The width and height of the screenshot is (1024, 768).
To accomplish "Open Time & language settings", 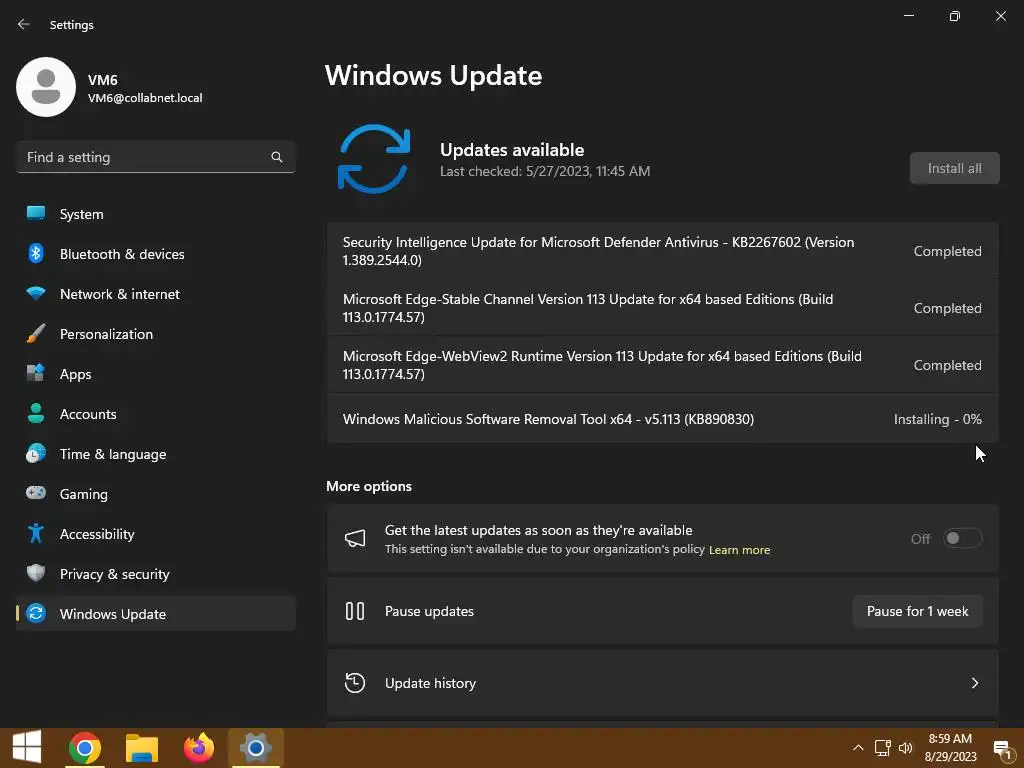I will [x=155, y=453].
